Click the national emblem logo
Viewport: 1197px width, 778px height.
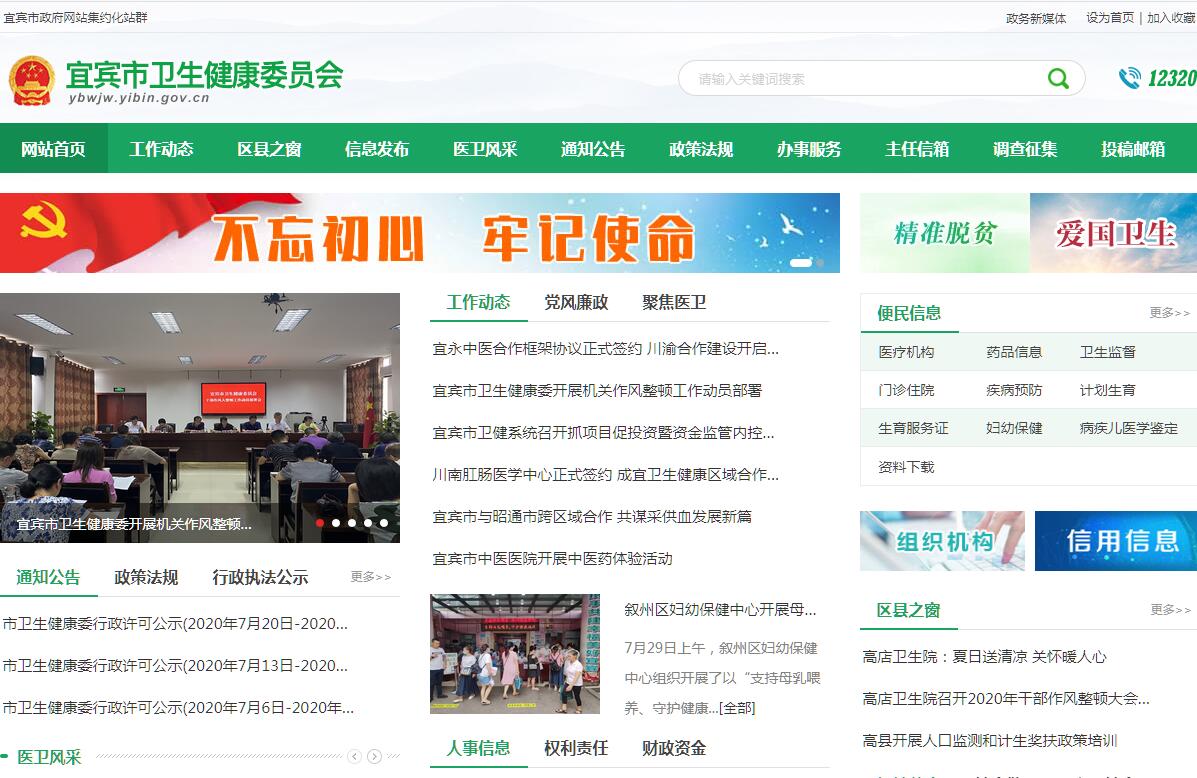32,80
